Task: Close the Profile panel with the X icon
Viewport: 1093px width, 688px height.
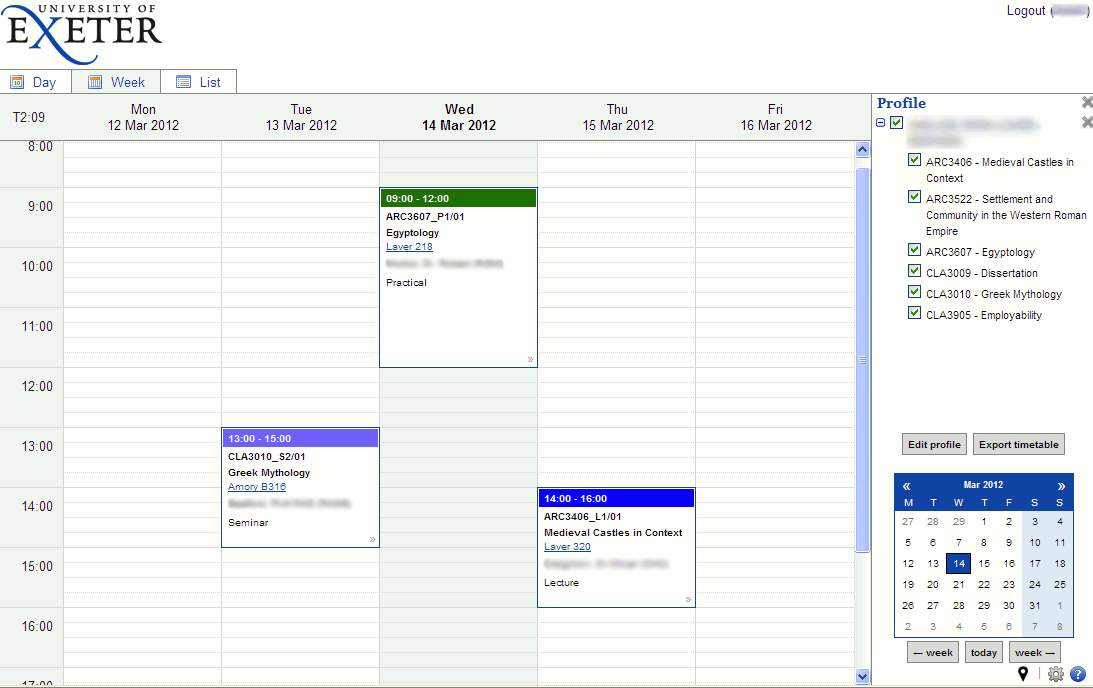Action: pos(1087,101)
